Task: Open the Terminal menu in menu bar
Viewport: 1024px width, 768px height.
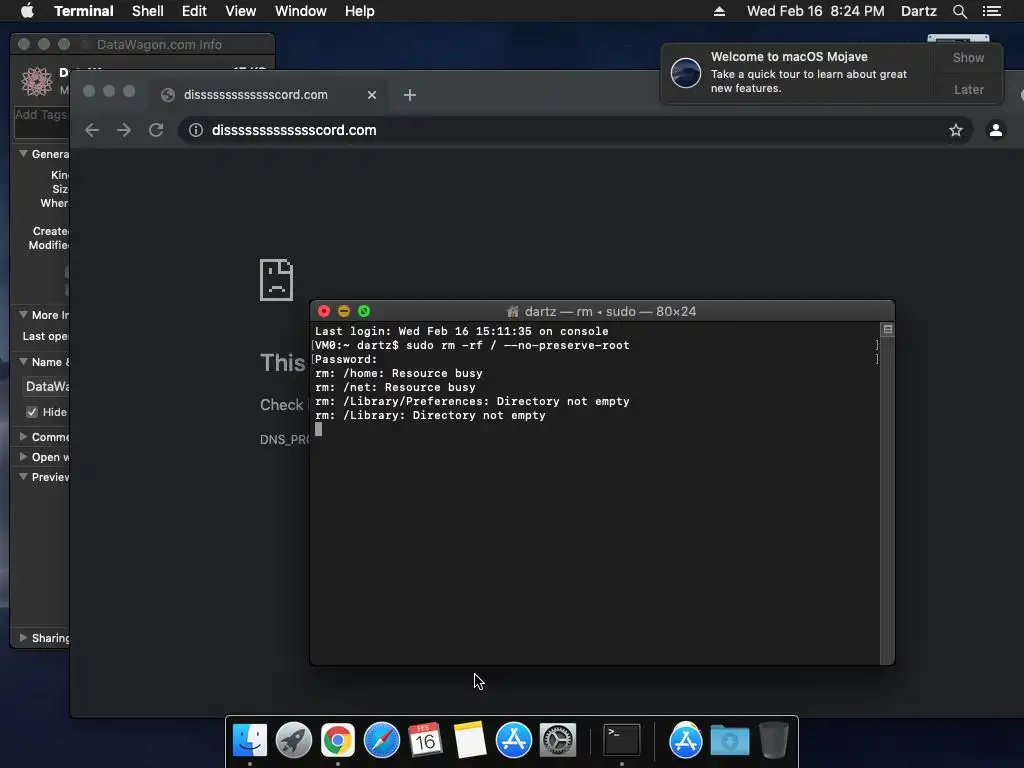Action: 84,11
